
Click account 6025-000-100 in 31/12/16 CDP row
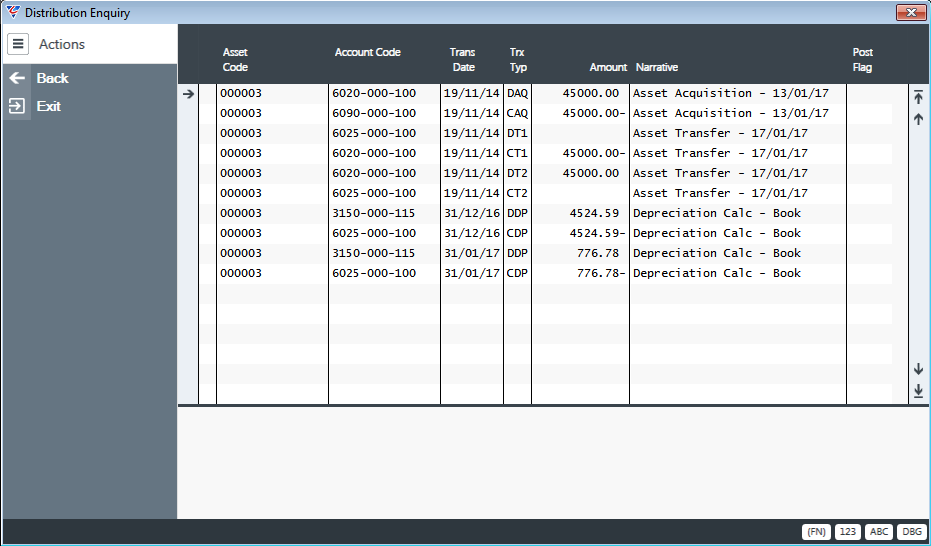(374, 233)
